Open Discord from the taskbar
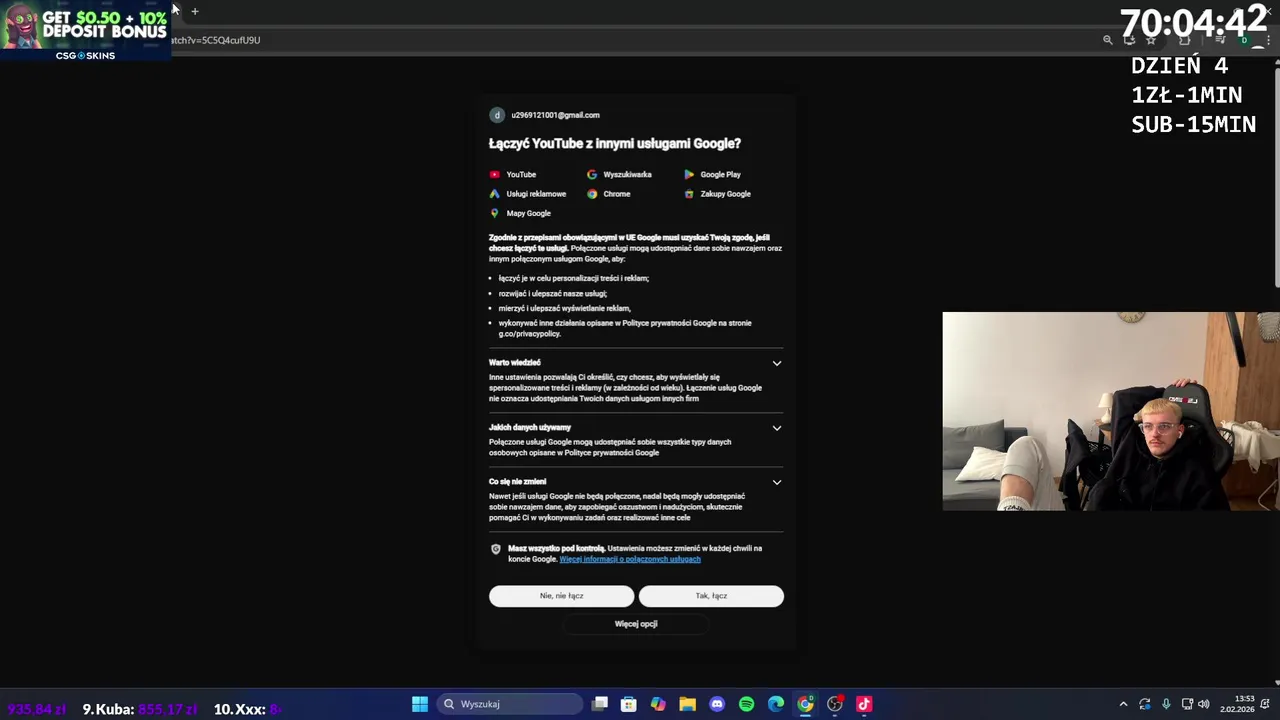The width and height of the screenshot is (1280, 720). tap(717, 704)
